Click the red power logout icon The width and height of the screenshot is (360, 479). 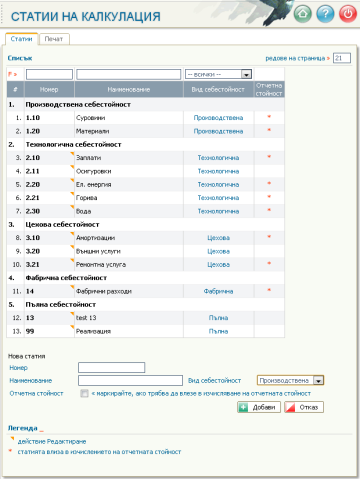coord(348,14)
